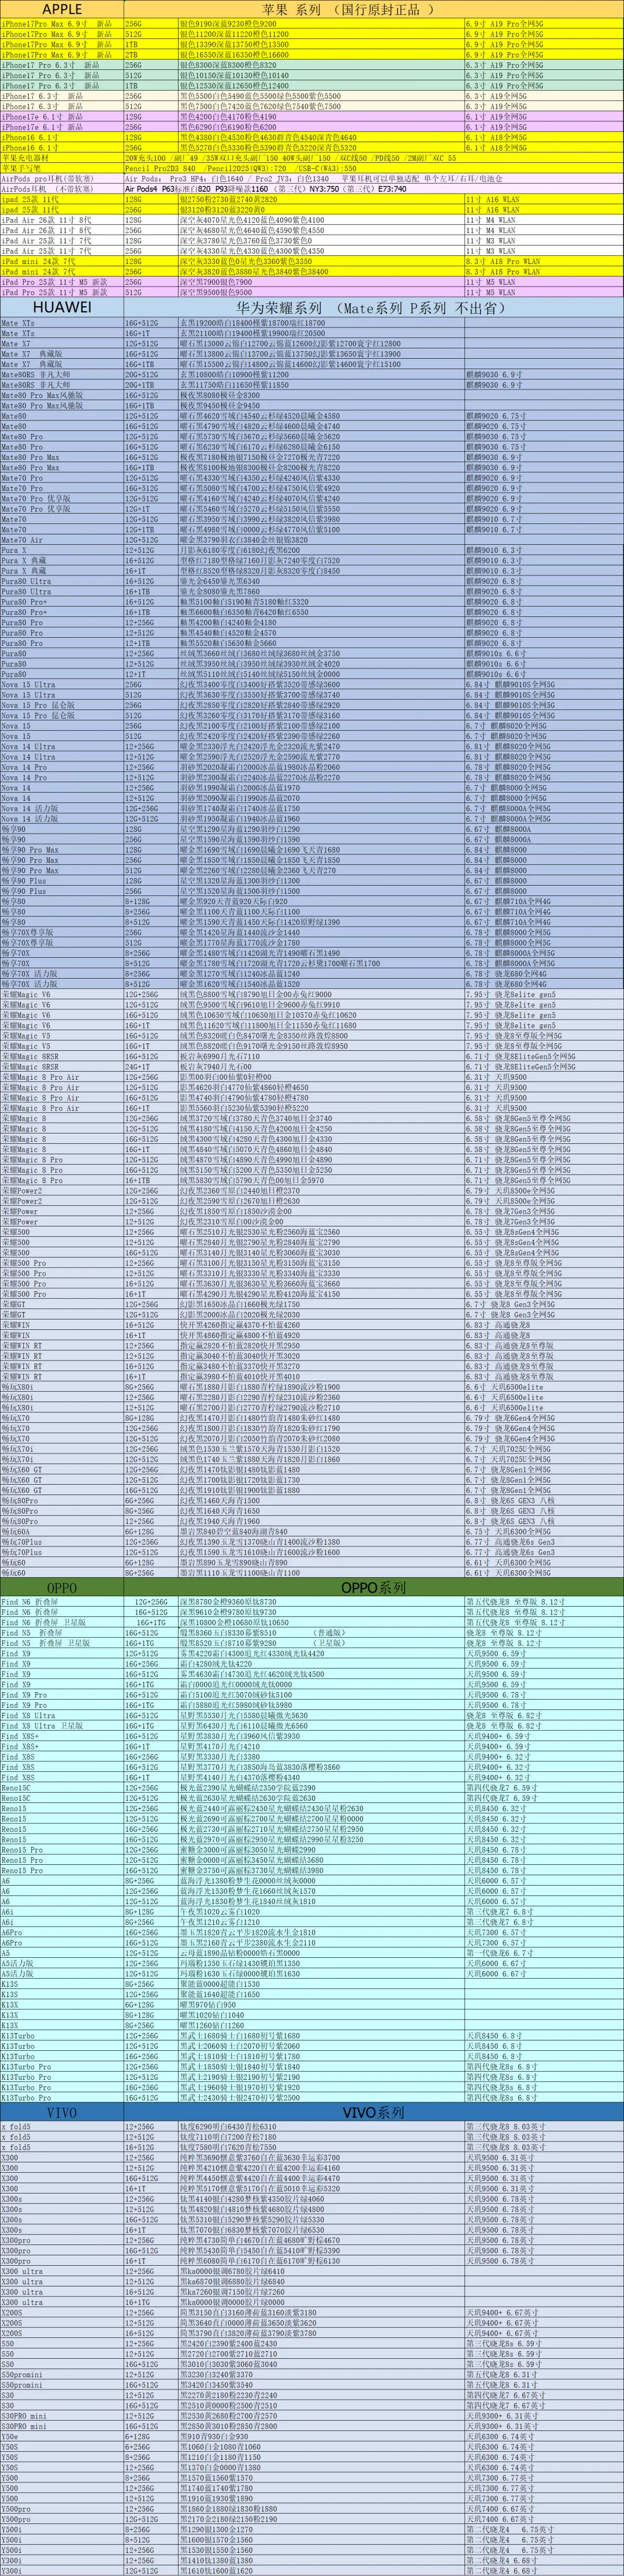Click the OPPO系列 section title

(373, 1587)
